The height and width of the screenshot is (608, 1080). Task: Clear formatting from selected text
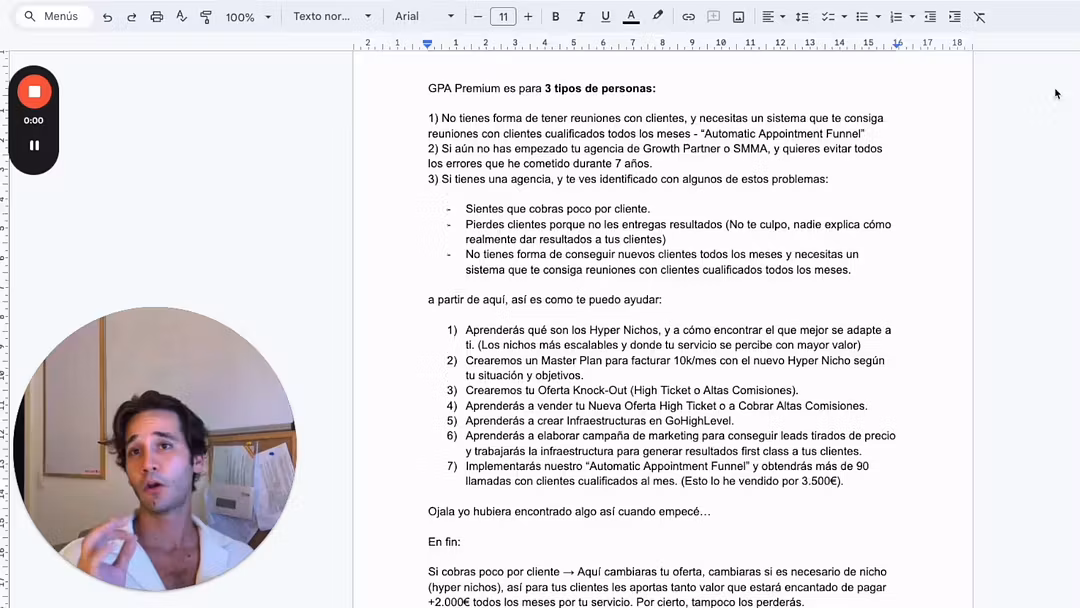979,17
